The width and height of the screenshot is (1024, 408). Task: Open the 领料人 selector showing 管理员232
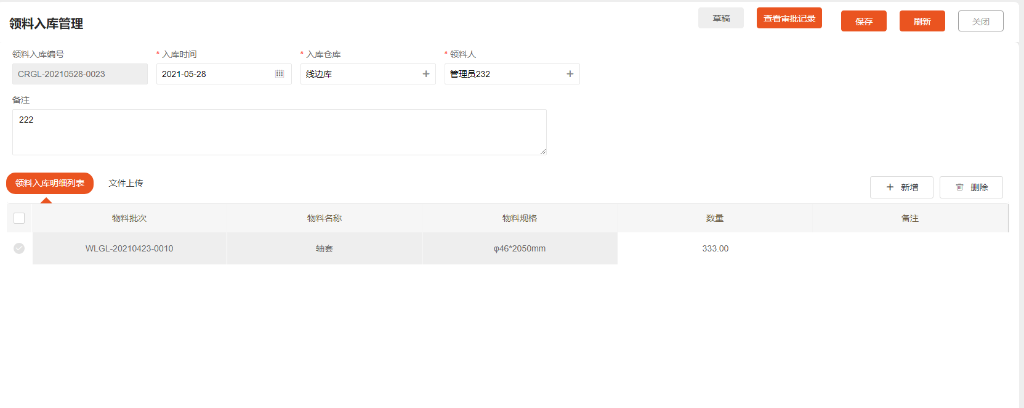pyautogui.click(x=504, y=74)
